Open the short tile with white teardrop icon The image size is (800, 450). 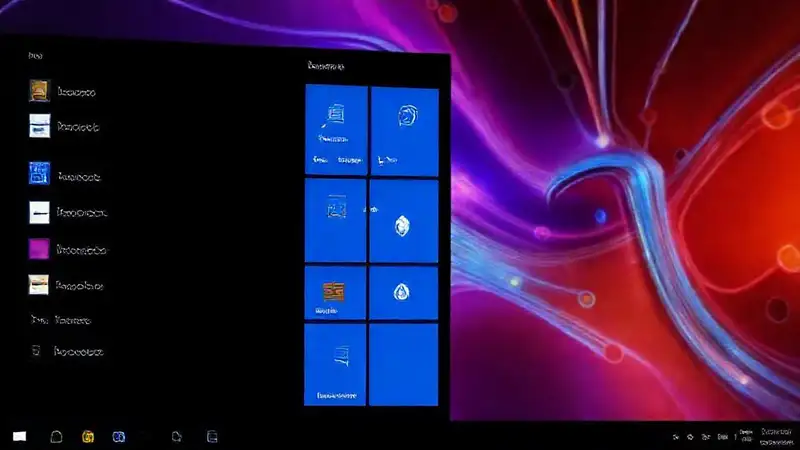404,293
